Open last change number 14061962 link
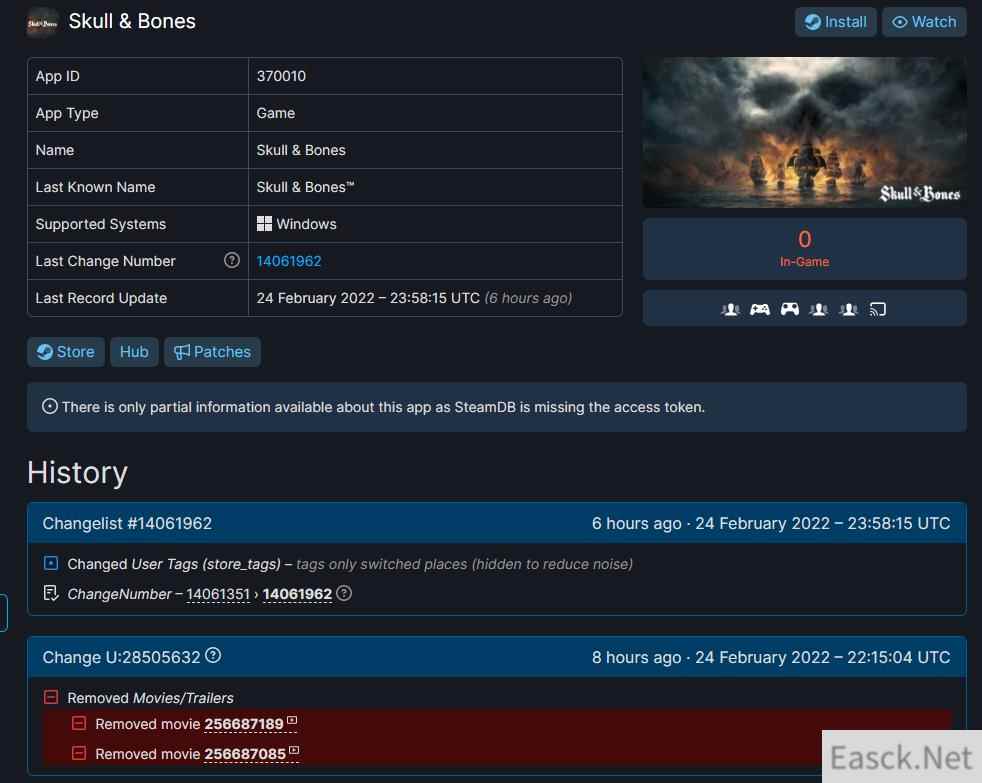982x783 pixels. pos(289,261)
